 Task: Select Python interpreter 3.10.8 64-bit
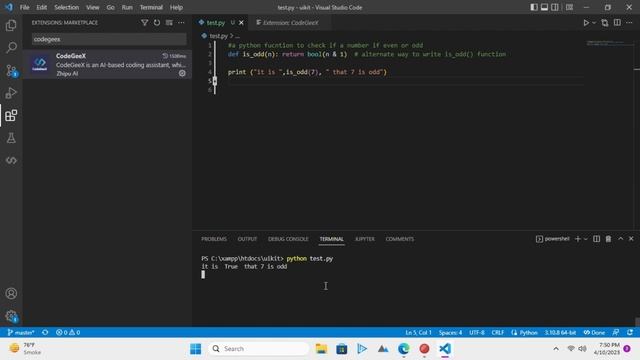560,332
